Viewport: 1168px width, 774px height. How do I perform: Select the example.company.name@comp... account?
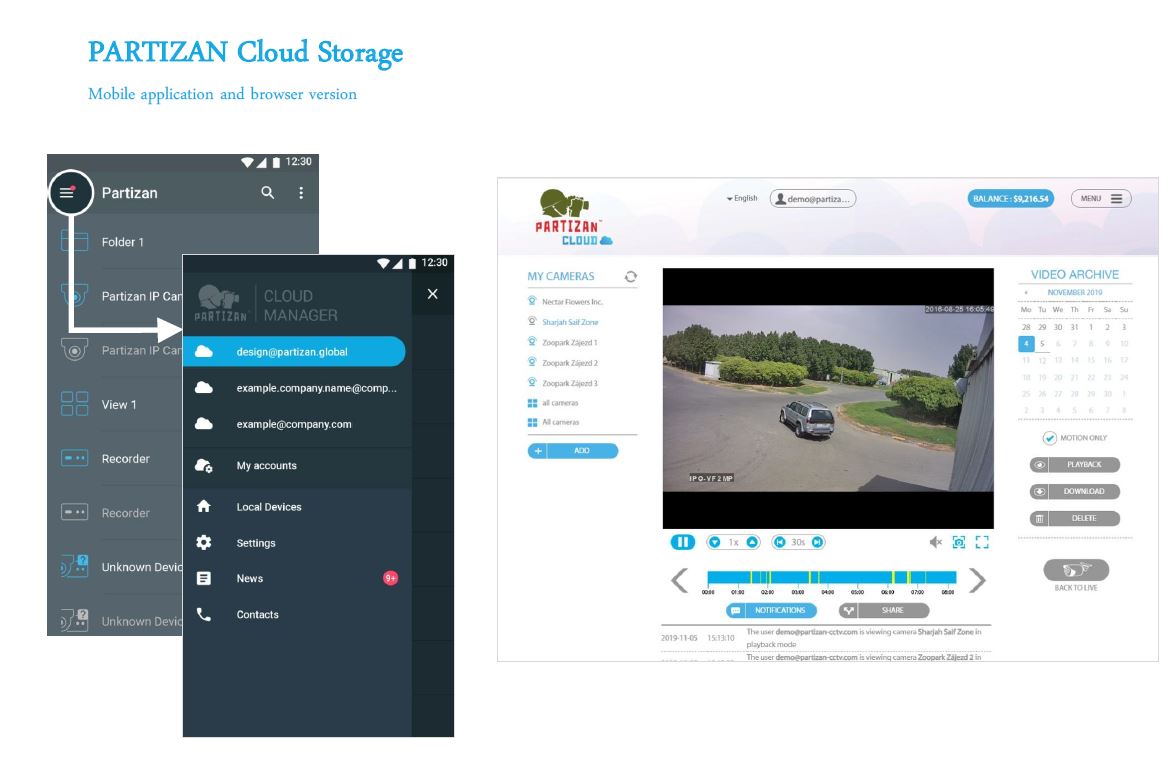pos(296,387)
